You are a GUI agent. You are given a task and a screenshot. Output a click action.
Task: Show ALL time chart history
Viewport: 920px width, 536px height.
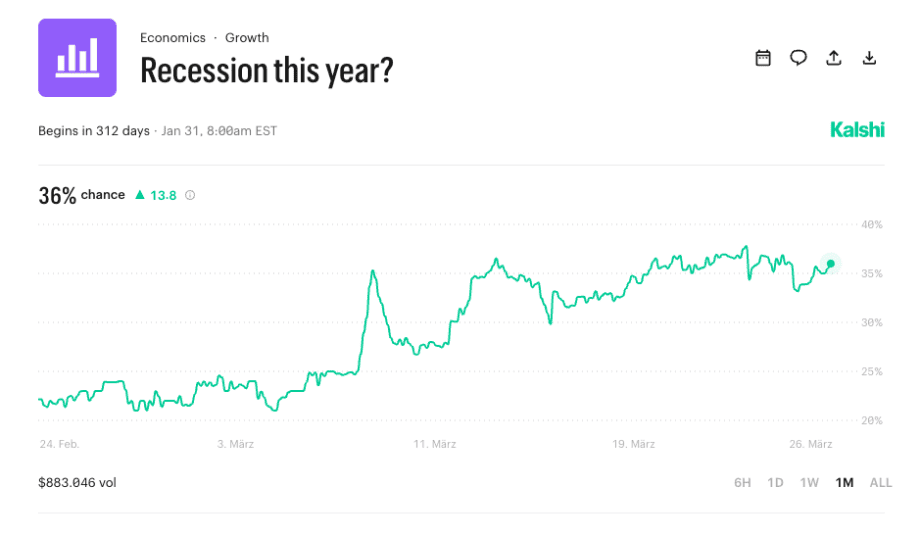point(880,483)
